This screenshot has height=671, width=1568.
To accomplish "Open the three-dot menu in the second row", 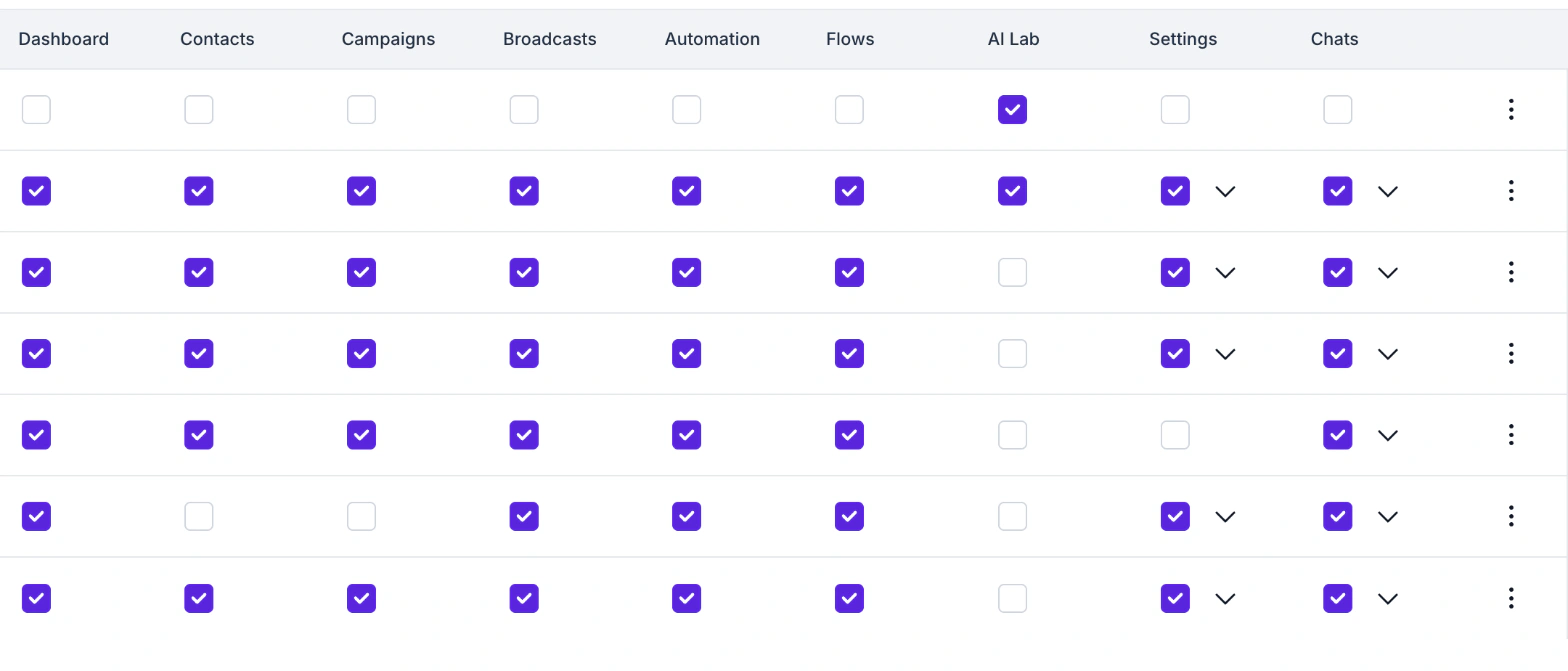I will pyautogui.click(x=1511, y=191).
